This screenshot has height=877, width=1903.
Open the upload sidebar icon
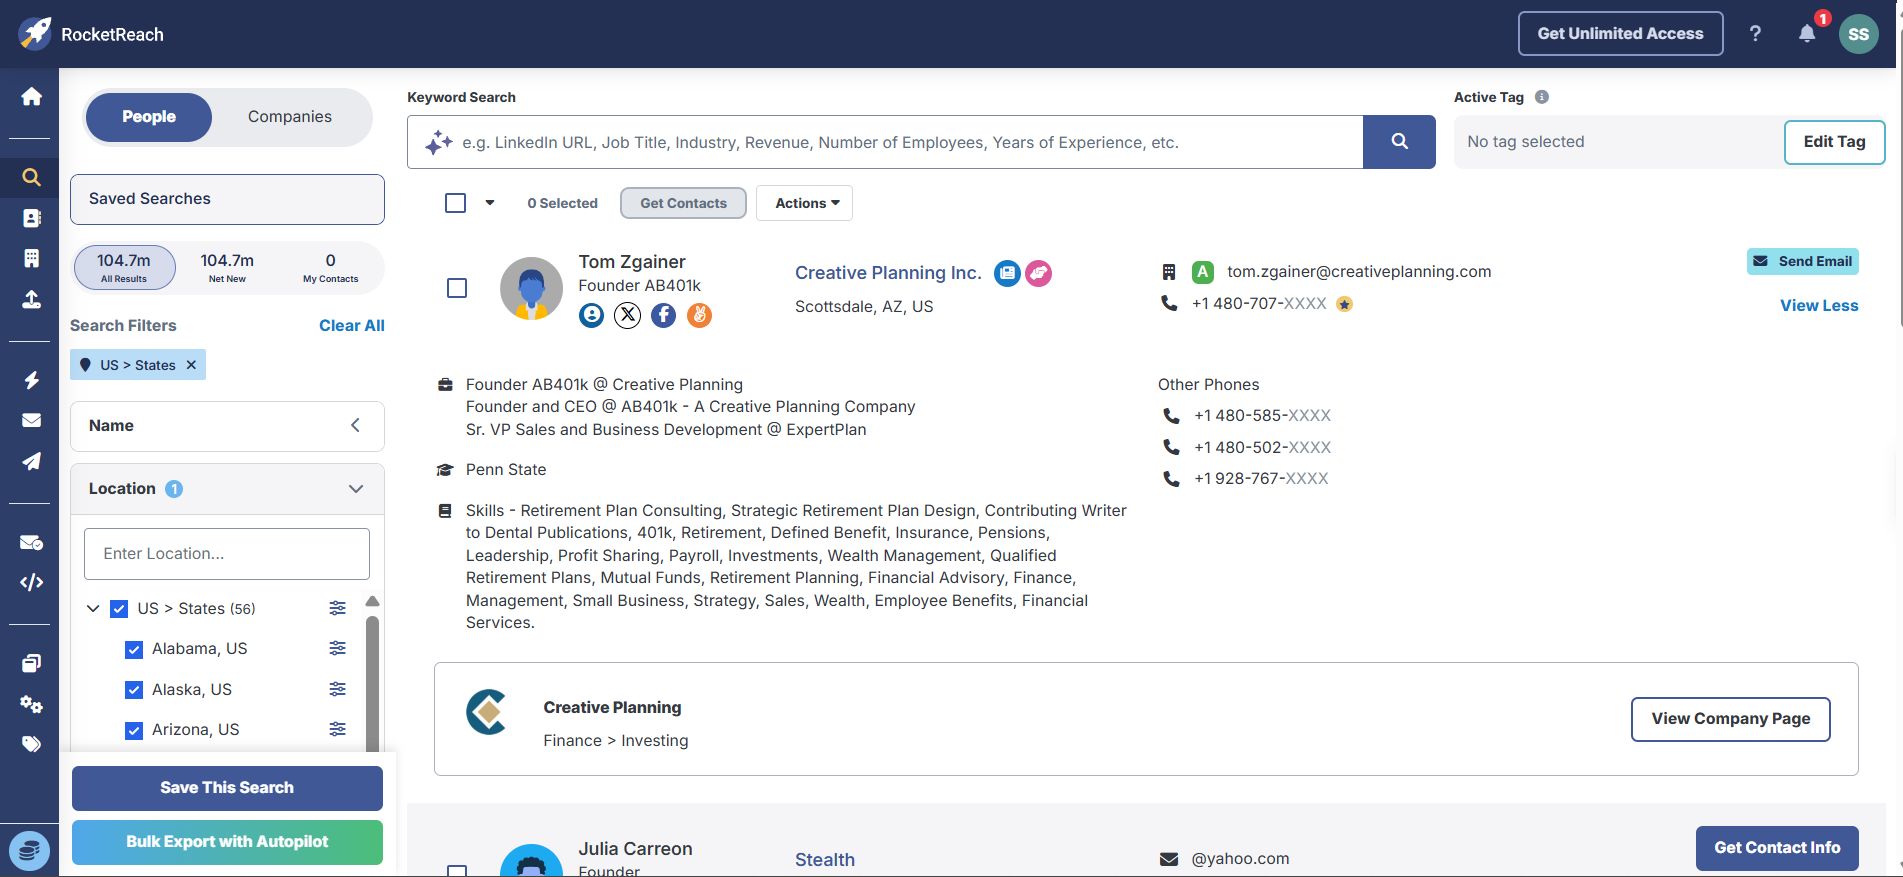point(31,299)
